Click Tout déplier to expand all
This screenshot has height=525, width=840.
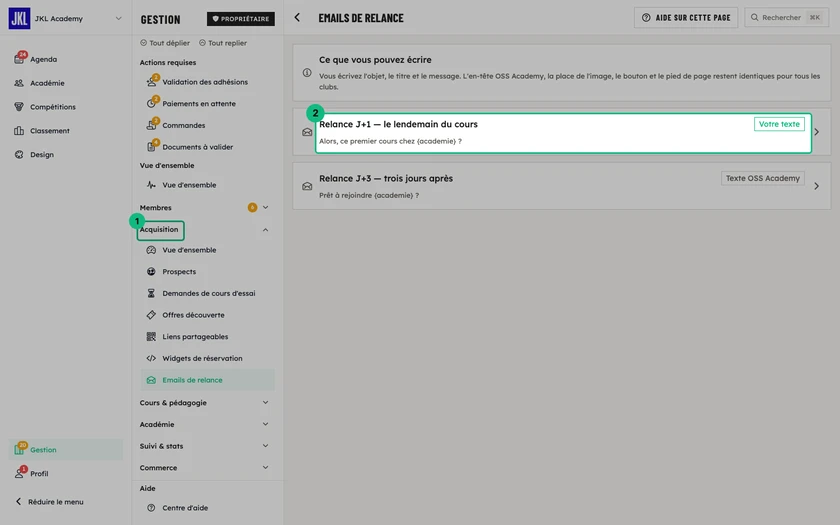click(165, 43)
